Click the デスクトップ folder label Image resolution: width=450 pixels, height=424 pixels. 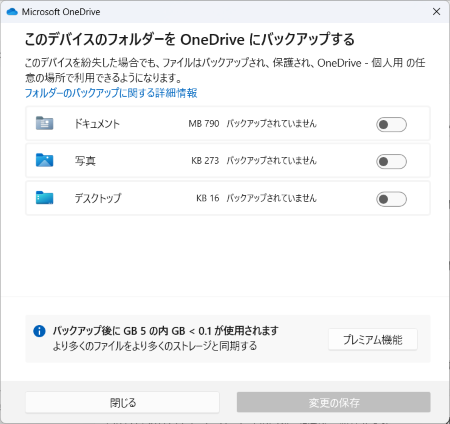coord(98,198)
